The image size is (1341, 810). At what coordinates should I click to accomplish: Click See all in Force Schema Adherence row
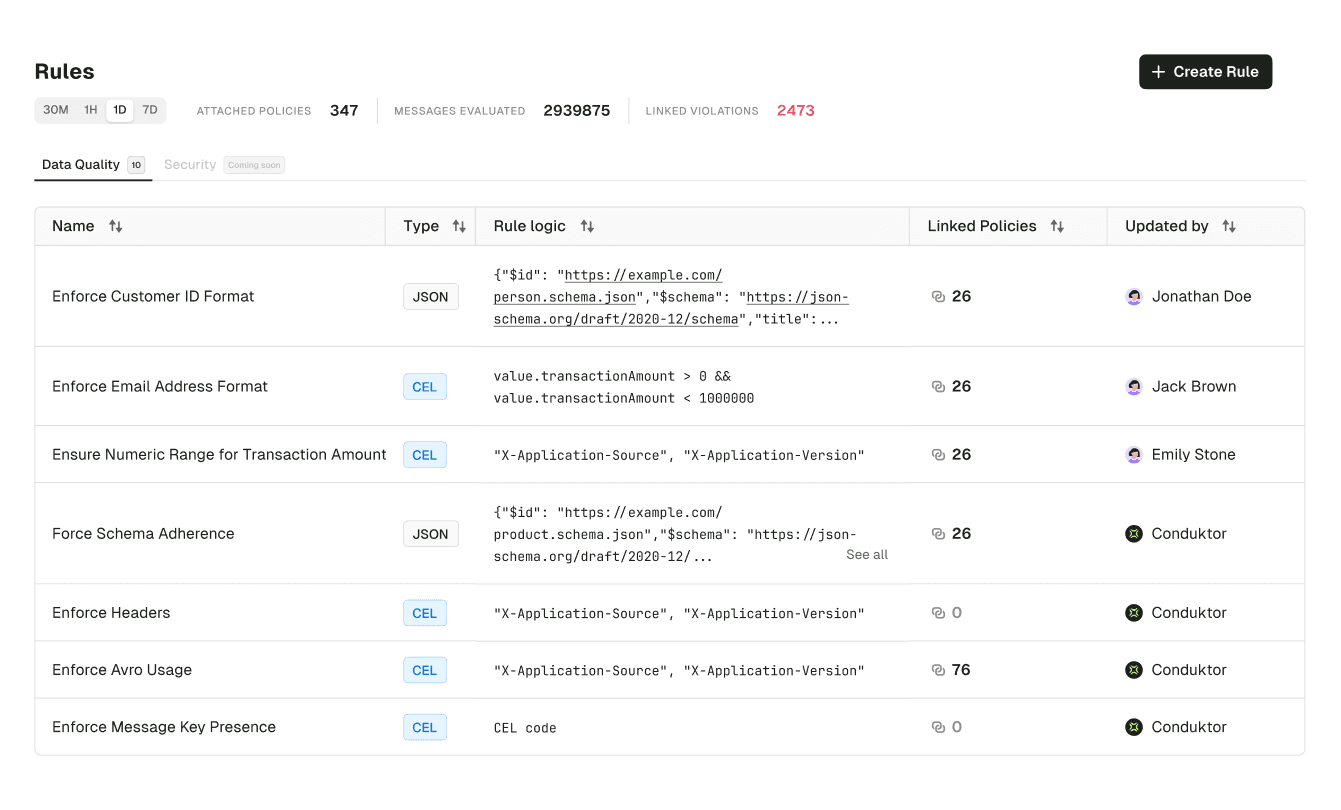point(867,554)
